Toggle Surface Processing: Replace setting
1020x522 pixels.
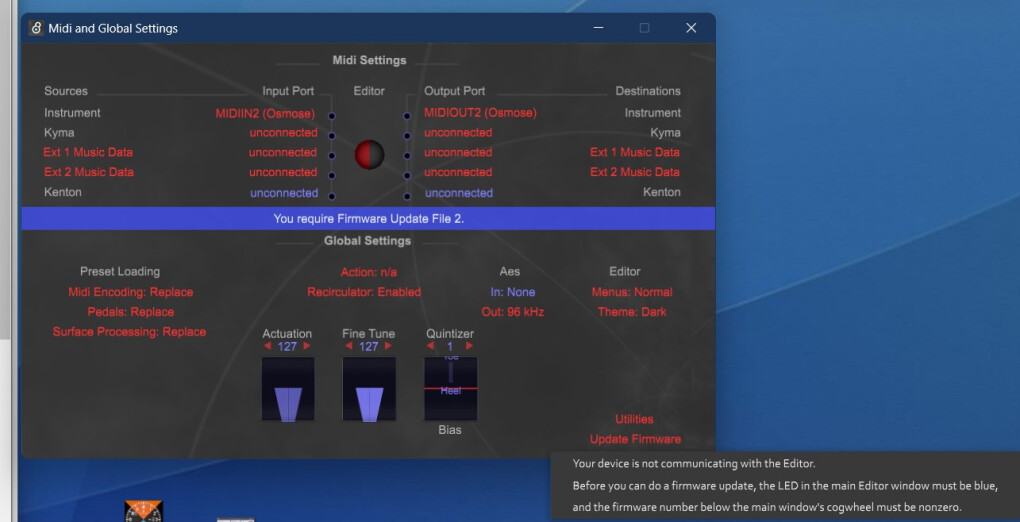pyautogui.click(x=129, y=332)
